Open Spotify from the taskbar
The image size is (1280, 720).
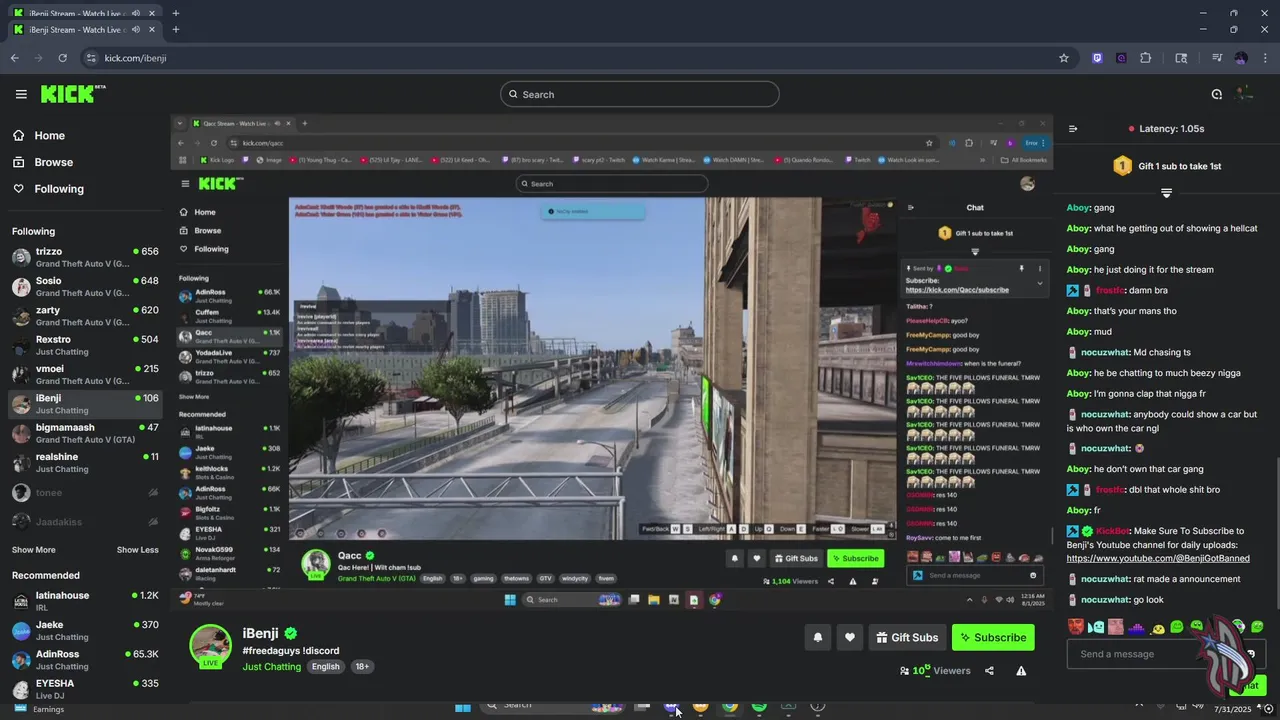click(759, 707)
